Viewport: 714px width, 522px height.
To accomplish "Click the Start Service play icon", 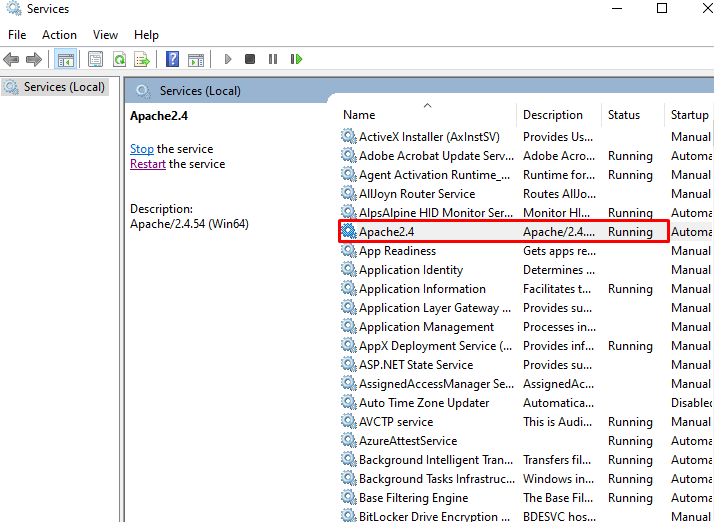I will tap(228, 59).
